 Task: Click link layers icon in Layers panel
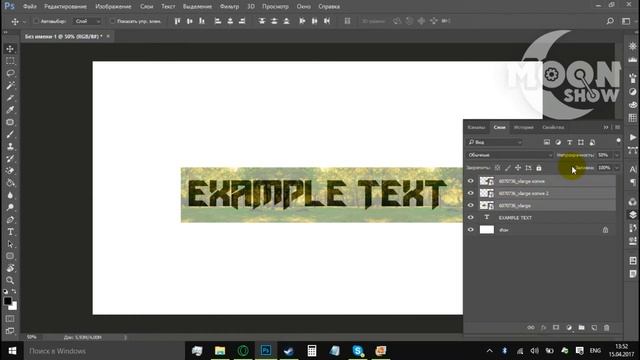[x=531, y=327]
